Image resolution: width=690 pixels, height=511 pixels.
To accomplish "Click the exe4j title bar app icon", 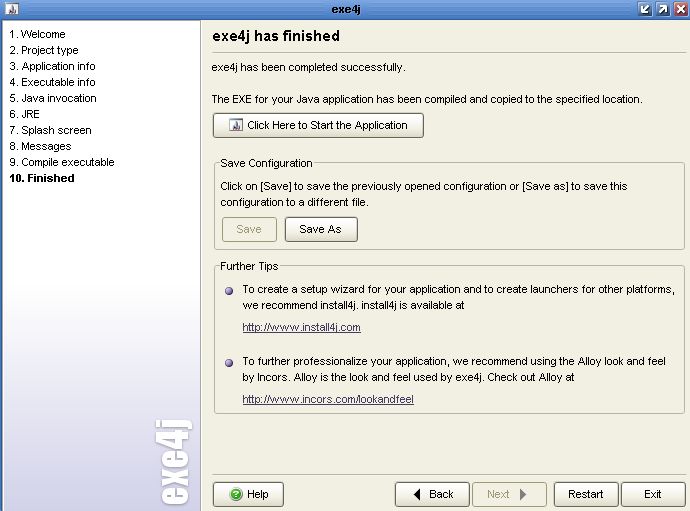I will coord(12,8).
